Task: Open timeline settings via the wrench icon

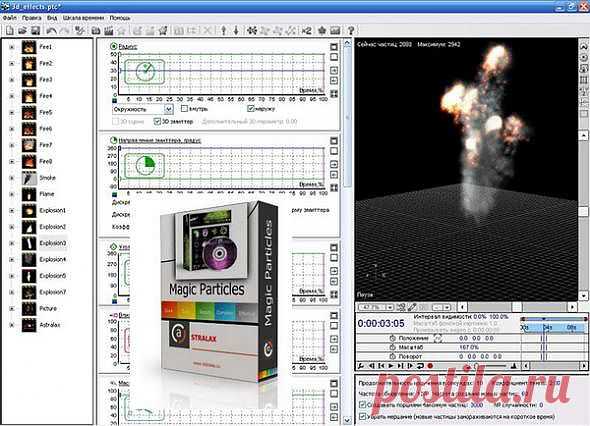Action: [360, 365]
